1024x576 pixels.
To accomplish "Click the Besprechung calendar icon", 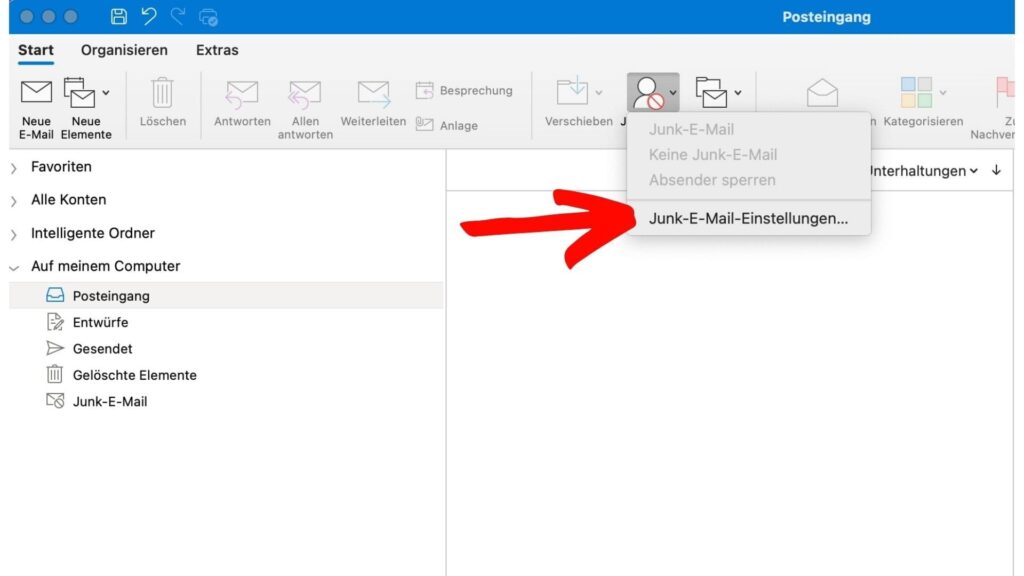I will [x=425, y=91].
